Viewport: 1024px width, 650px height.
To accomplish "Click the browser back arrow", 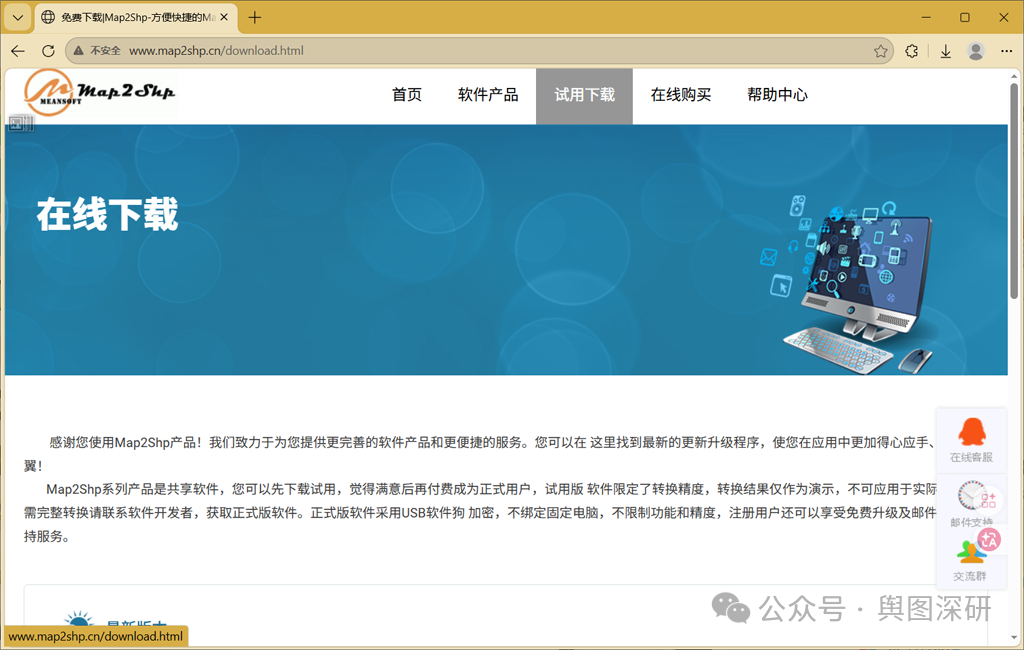I will tap(18, 51).
